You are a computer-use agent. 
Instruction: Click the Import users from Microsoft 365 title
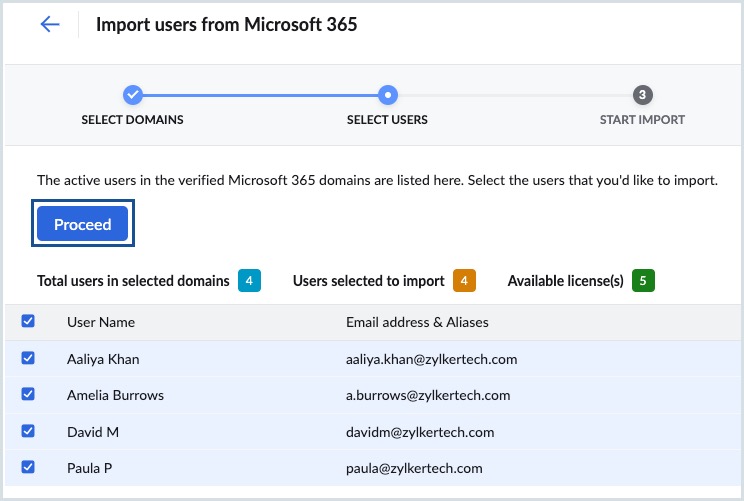[227, 25]
